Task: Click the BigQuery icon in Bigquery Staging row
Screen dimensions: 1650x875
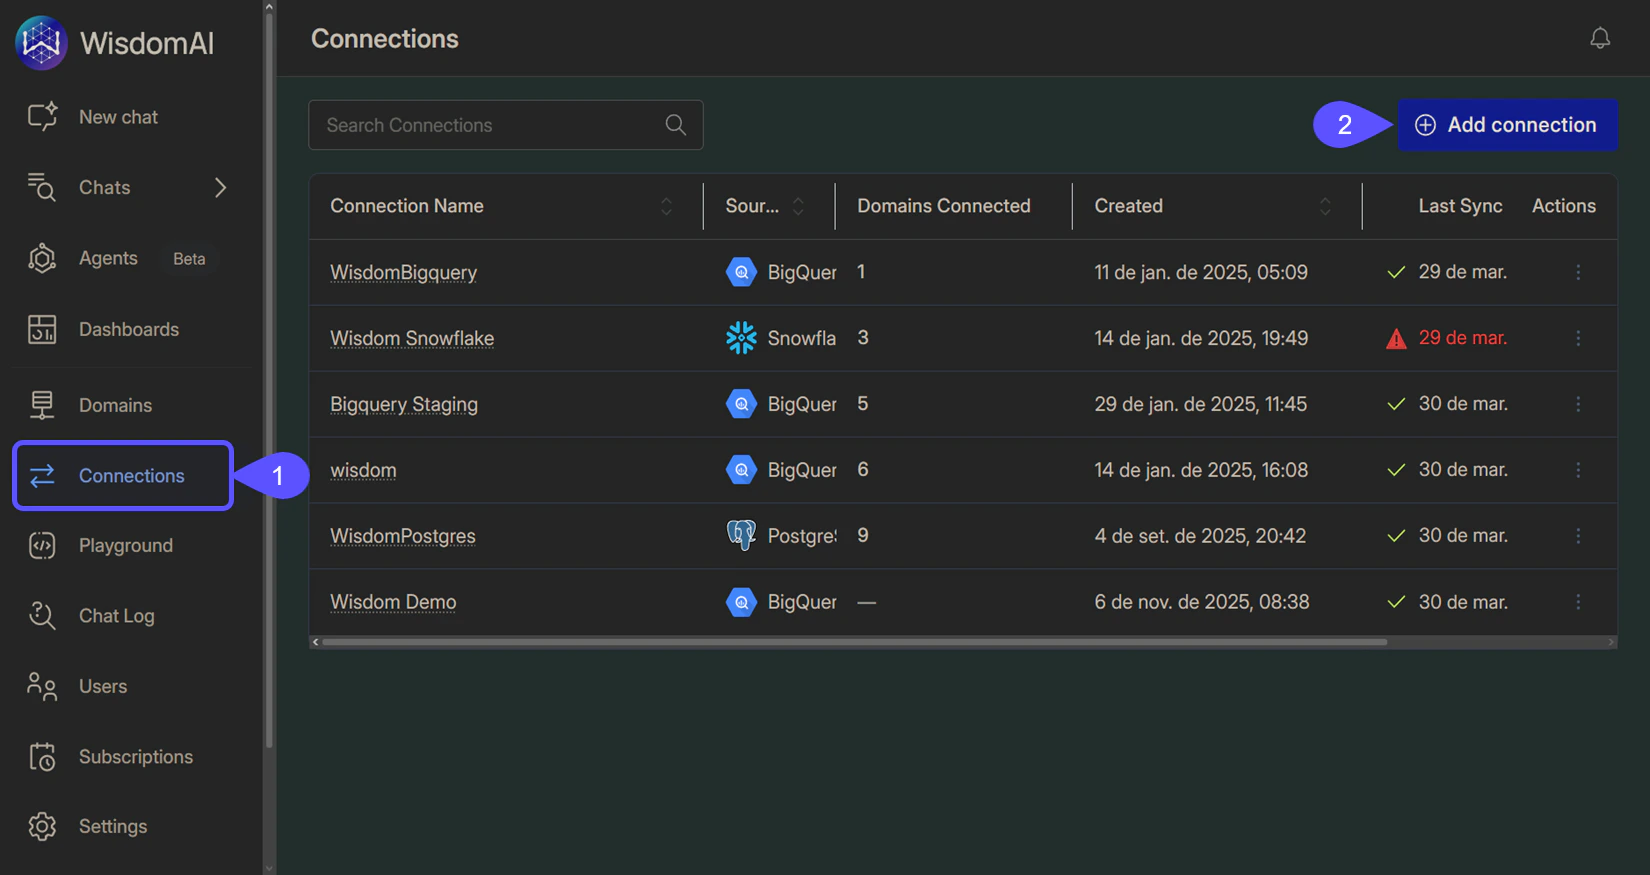Action: tap(741, 404)
